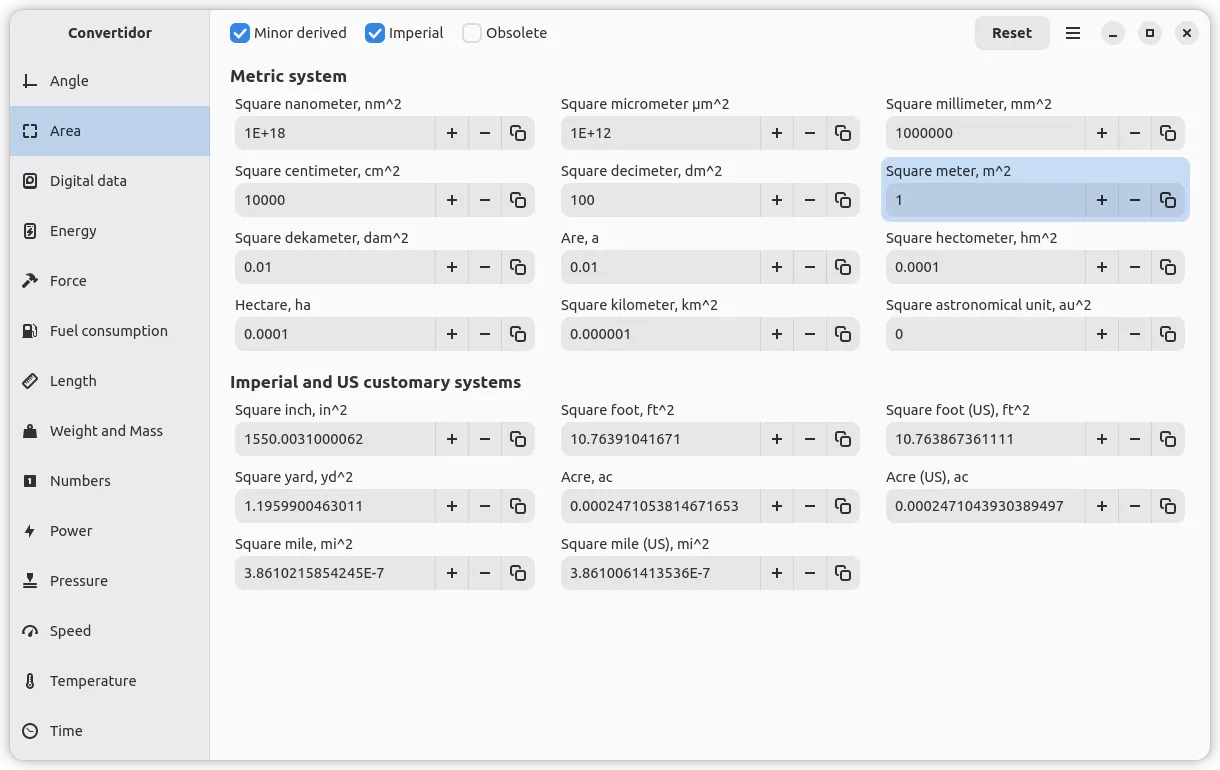Image resolution: width=1220 pixels, height=770 pixels.
Task: Open the Pressure category
Action: point(110,581)
